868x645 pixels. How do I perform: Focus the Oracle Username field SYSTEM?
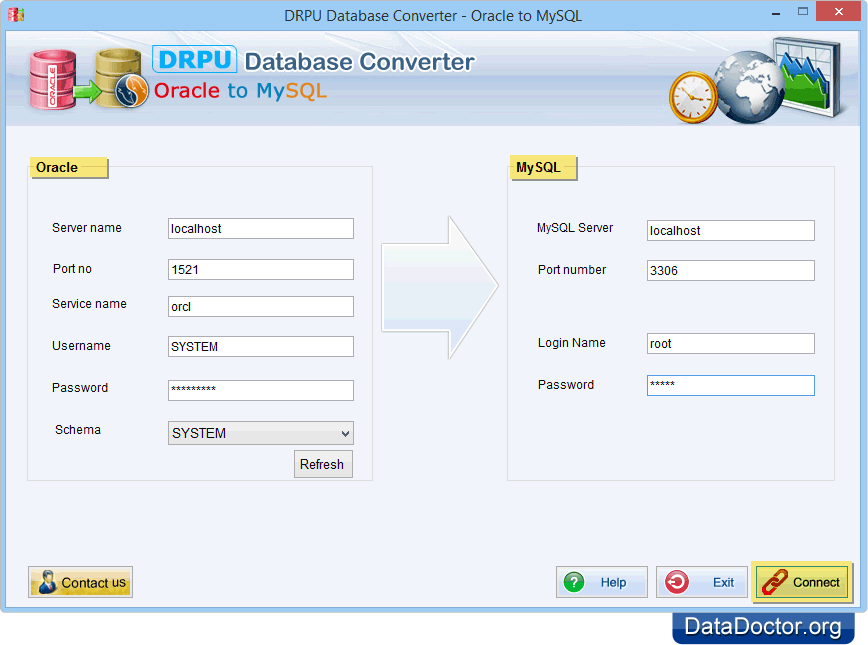261,347
